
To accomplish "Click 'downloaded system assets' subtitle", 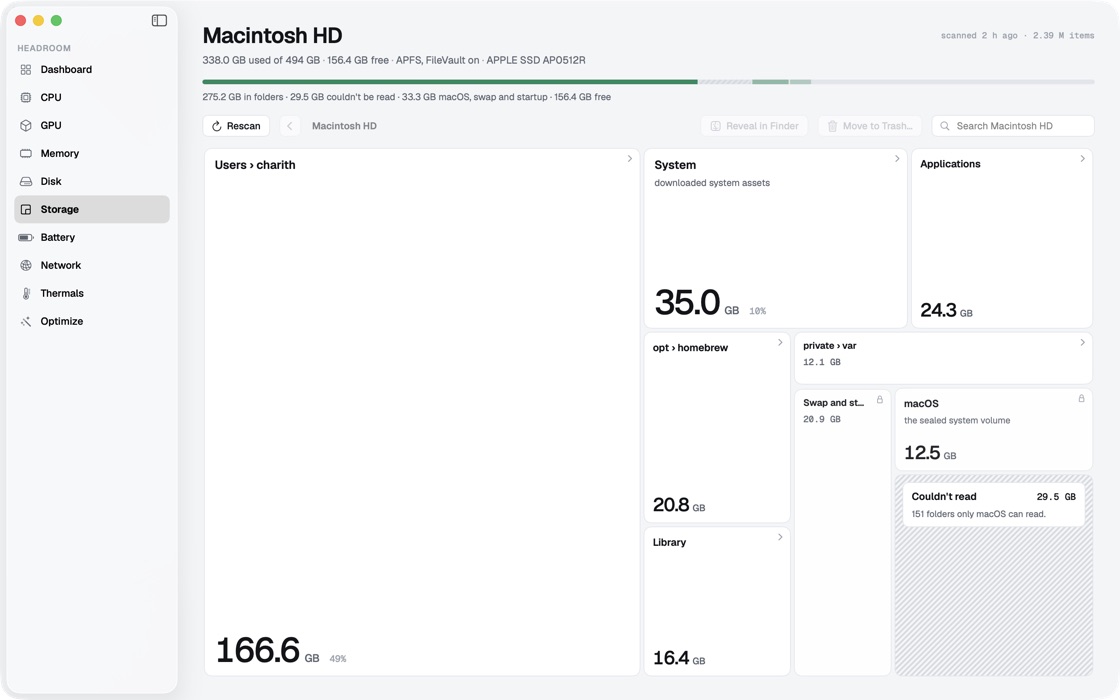I will [x=712, y=183].
